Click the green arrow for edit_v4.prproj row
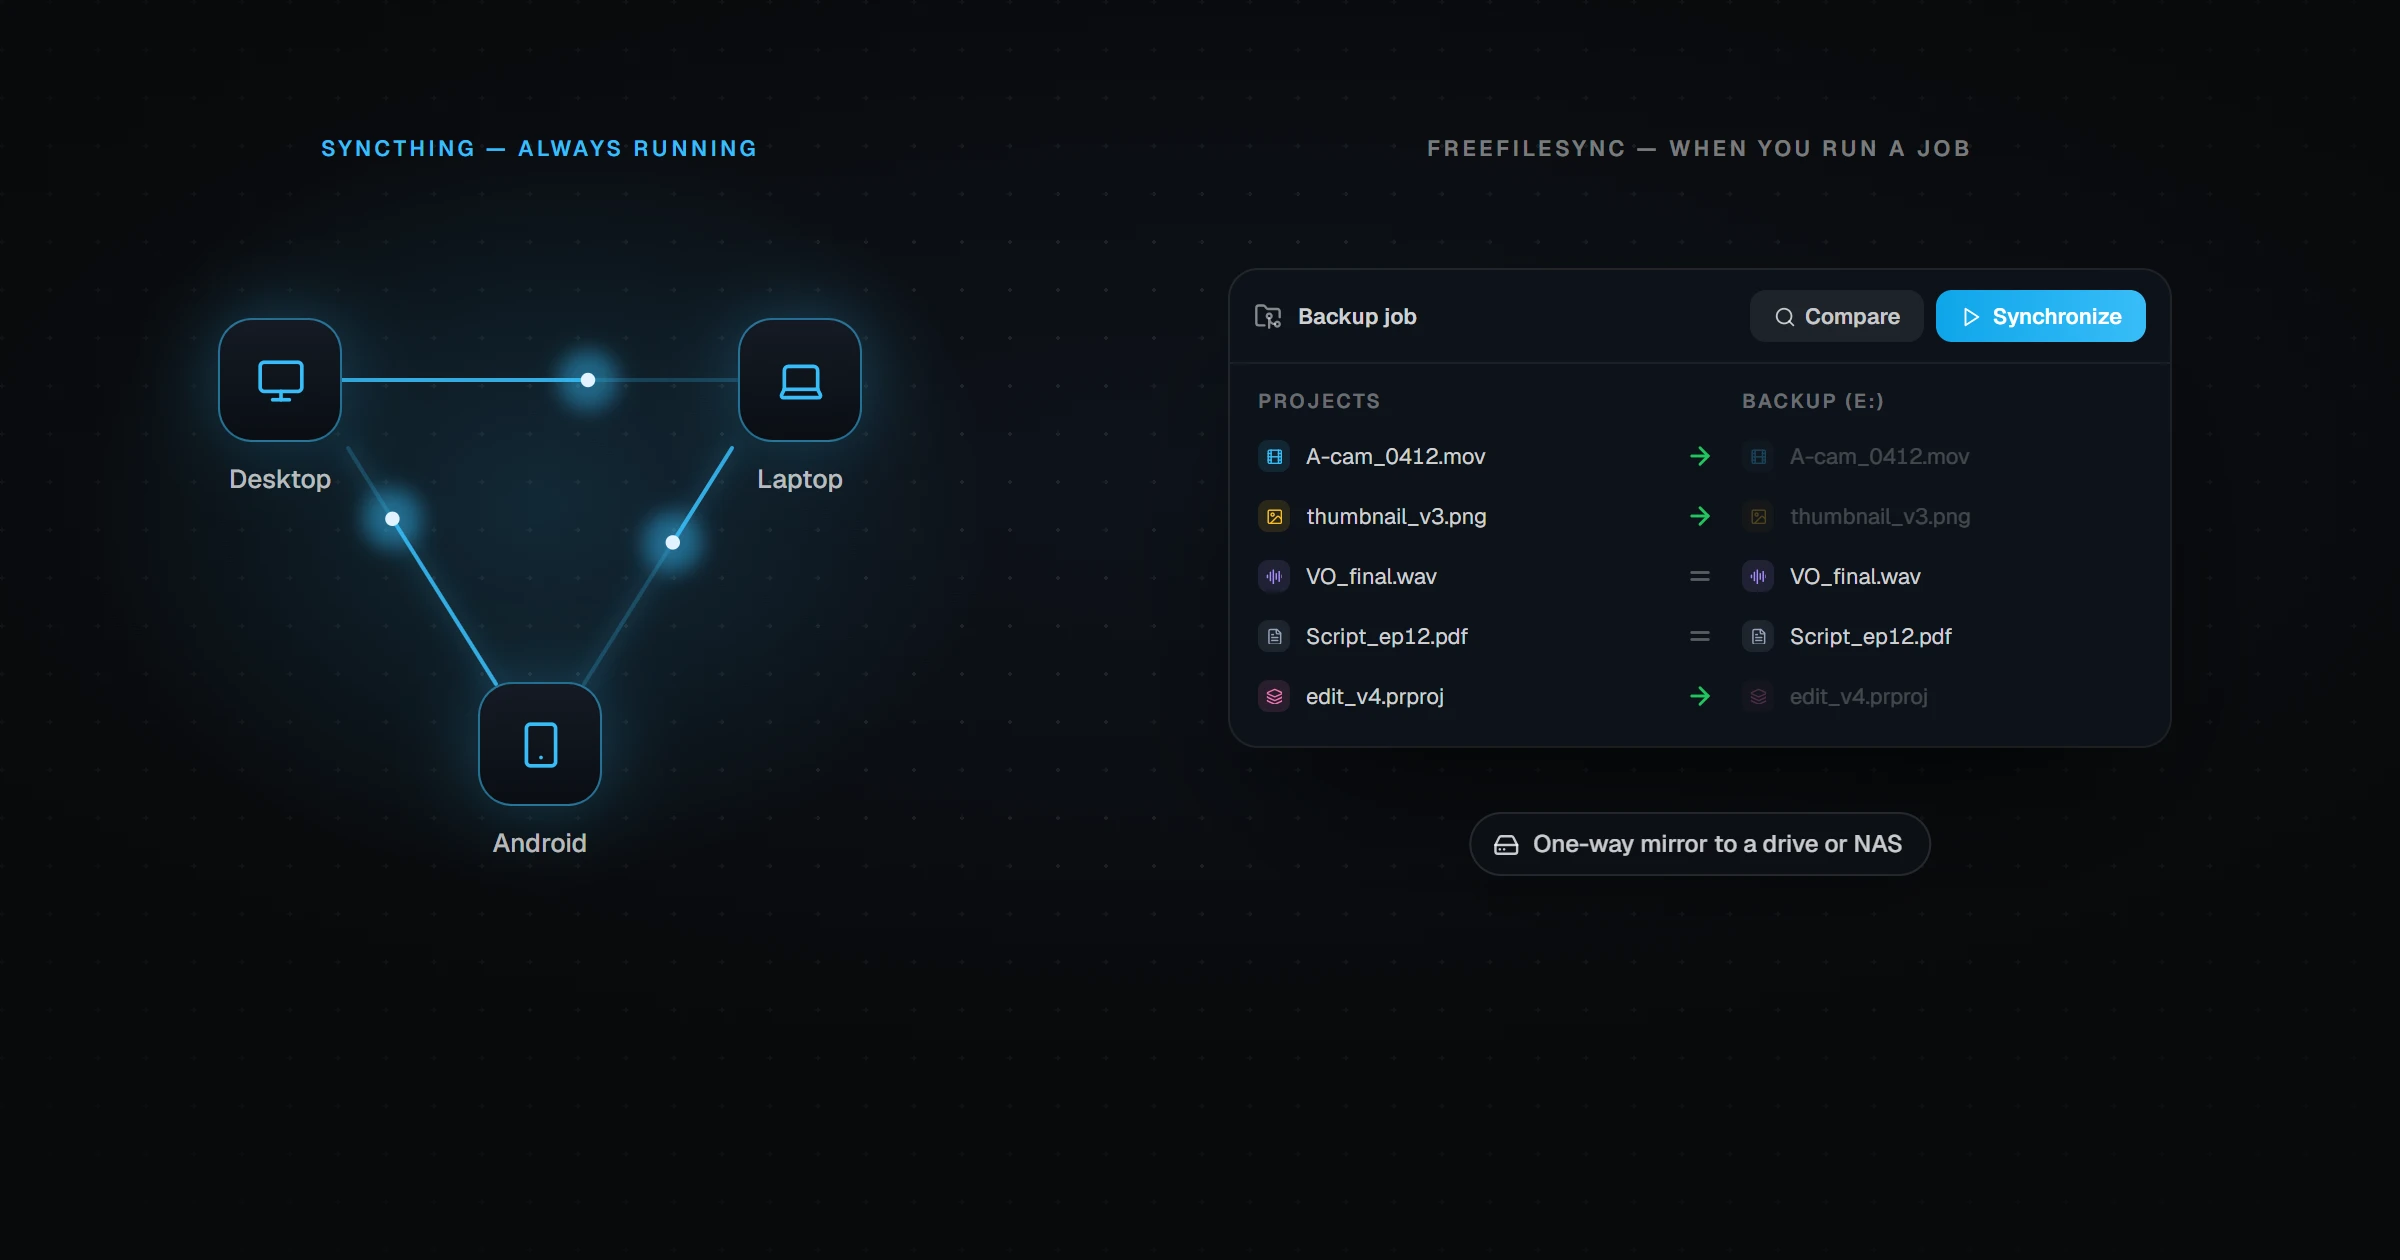Image resolution: width=2400 pixels, height=1260 pixels. point(1700,696)
